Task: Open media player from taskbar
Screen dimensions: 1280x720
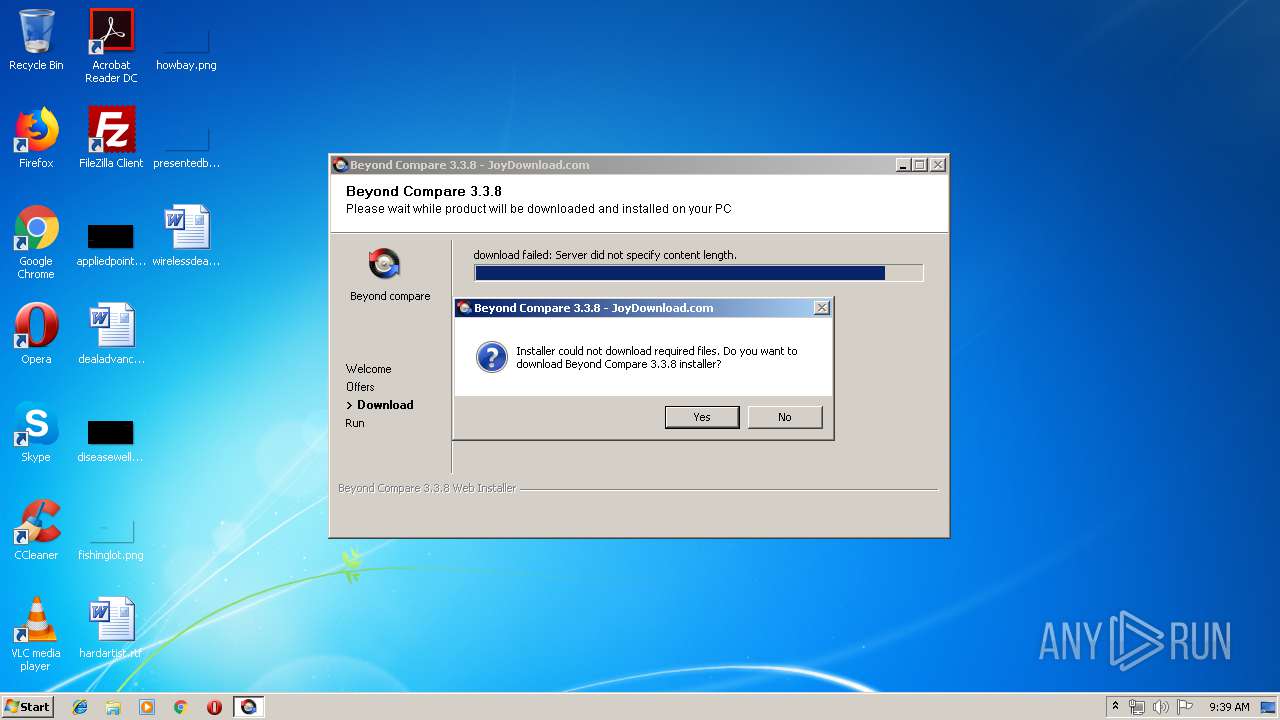Action: pyautogui.click(x=147, y=707)
